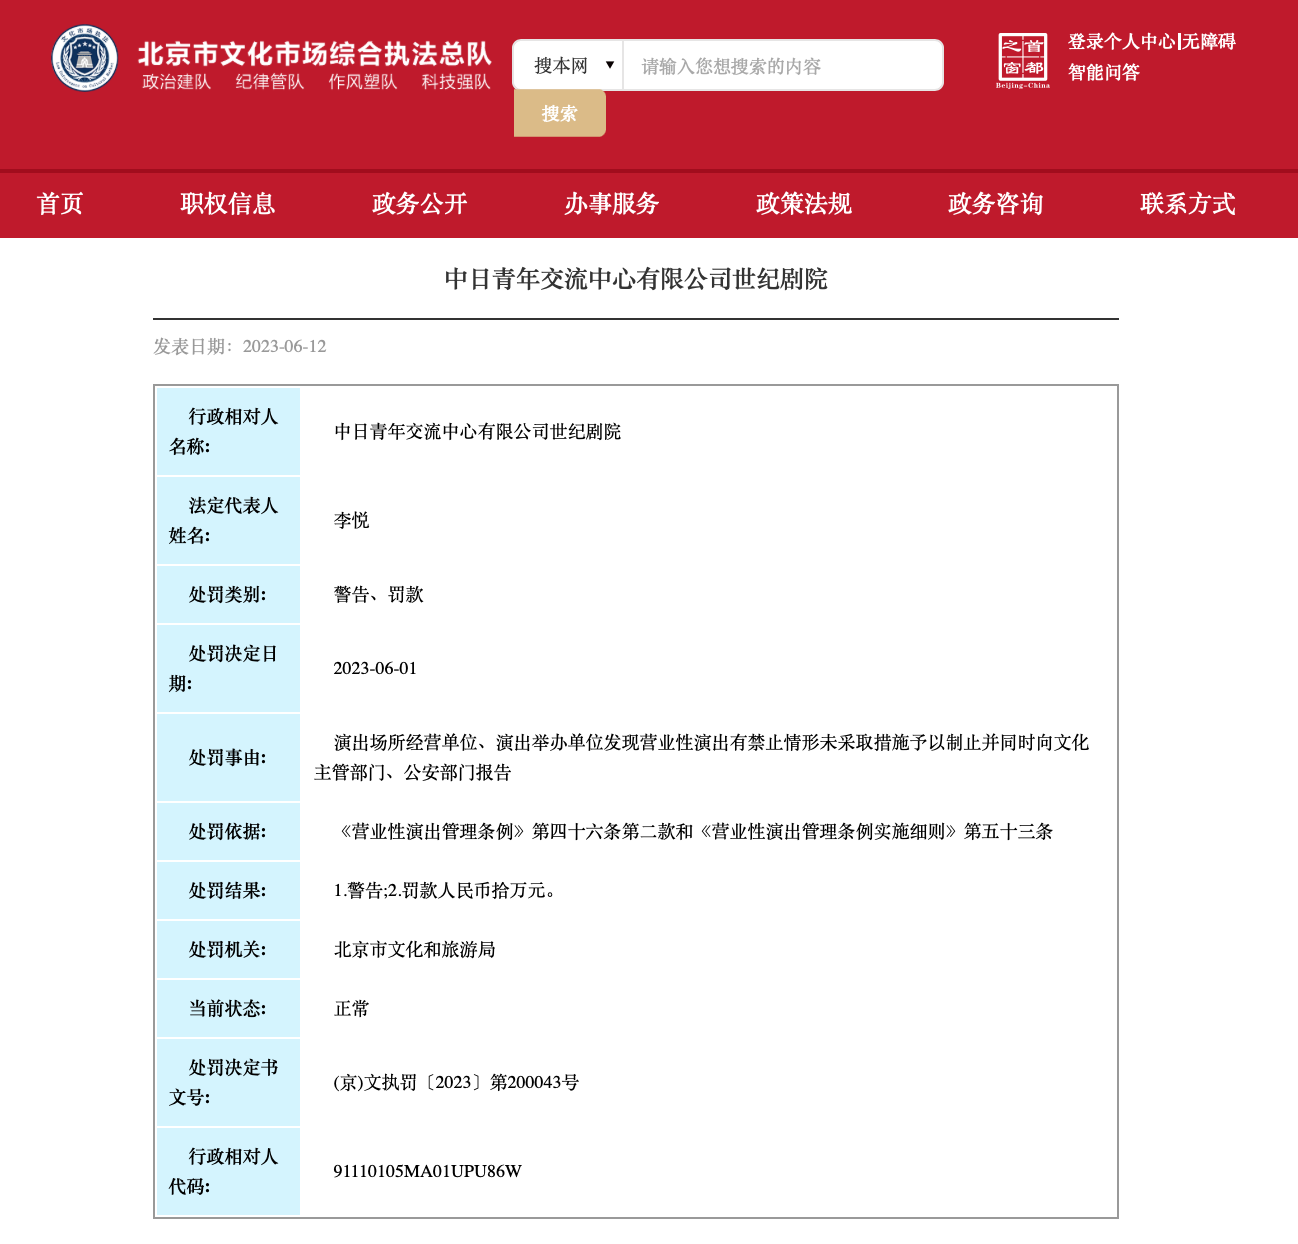1298x1244 pixels.
Task: Click the Beijing cultural enforcement emblem logo
Action: pyautogui.click(x=85, y=58)
